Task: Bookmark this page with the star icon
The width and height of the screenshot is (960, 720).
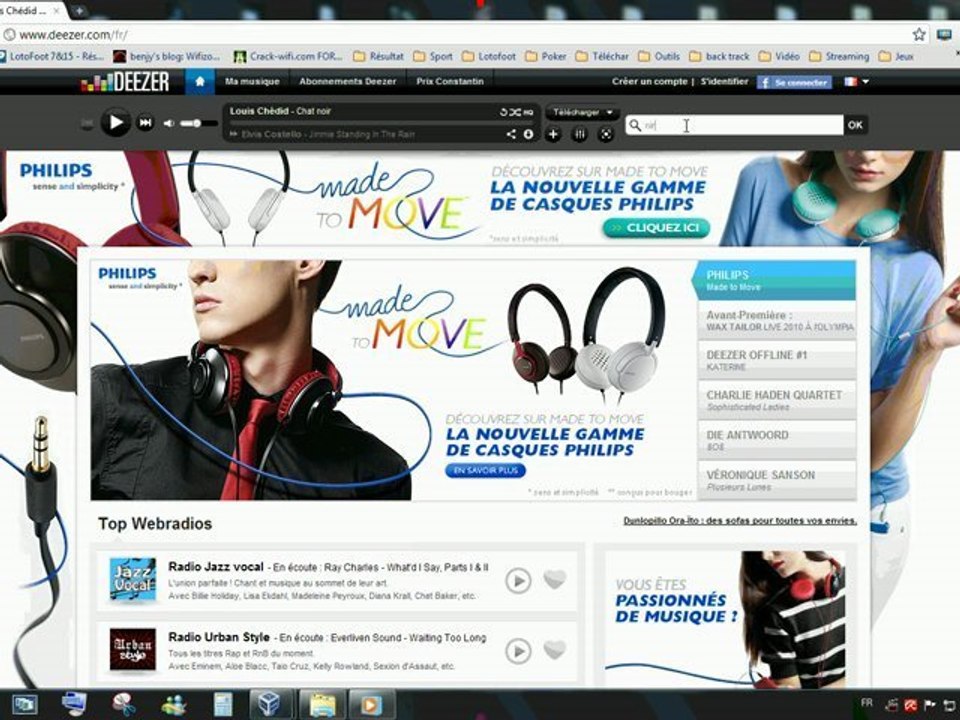Action: tap(918, 34)
